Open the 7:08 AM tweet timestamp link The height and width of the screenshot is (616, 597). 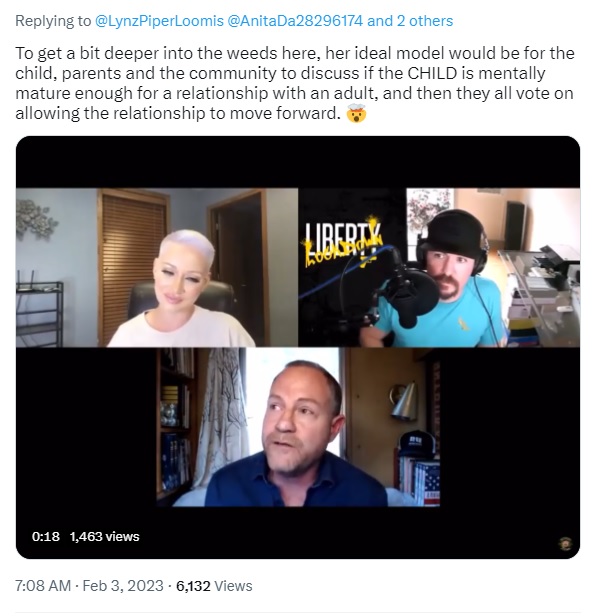[x=43, y=585]
